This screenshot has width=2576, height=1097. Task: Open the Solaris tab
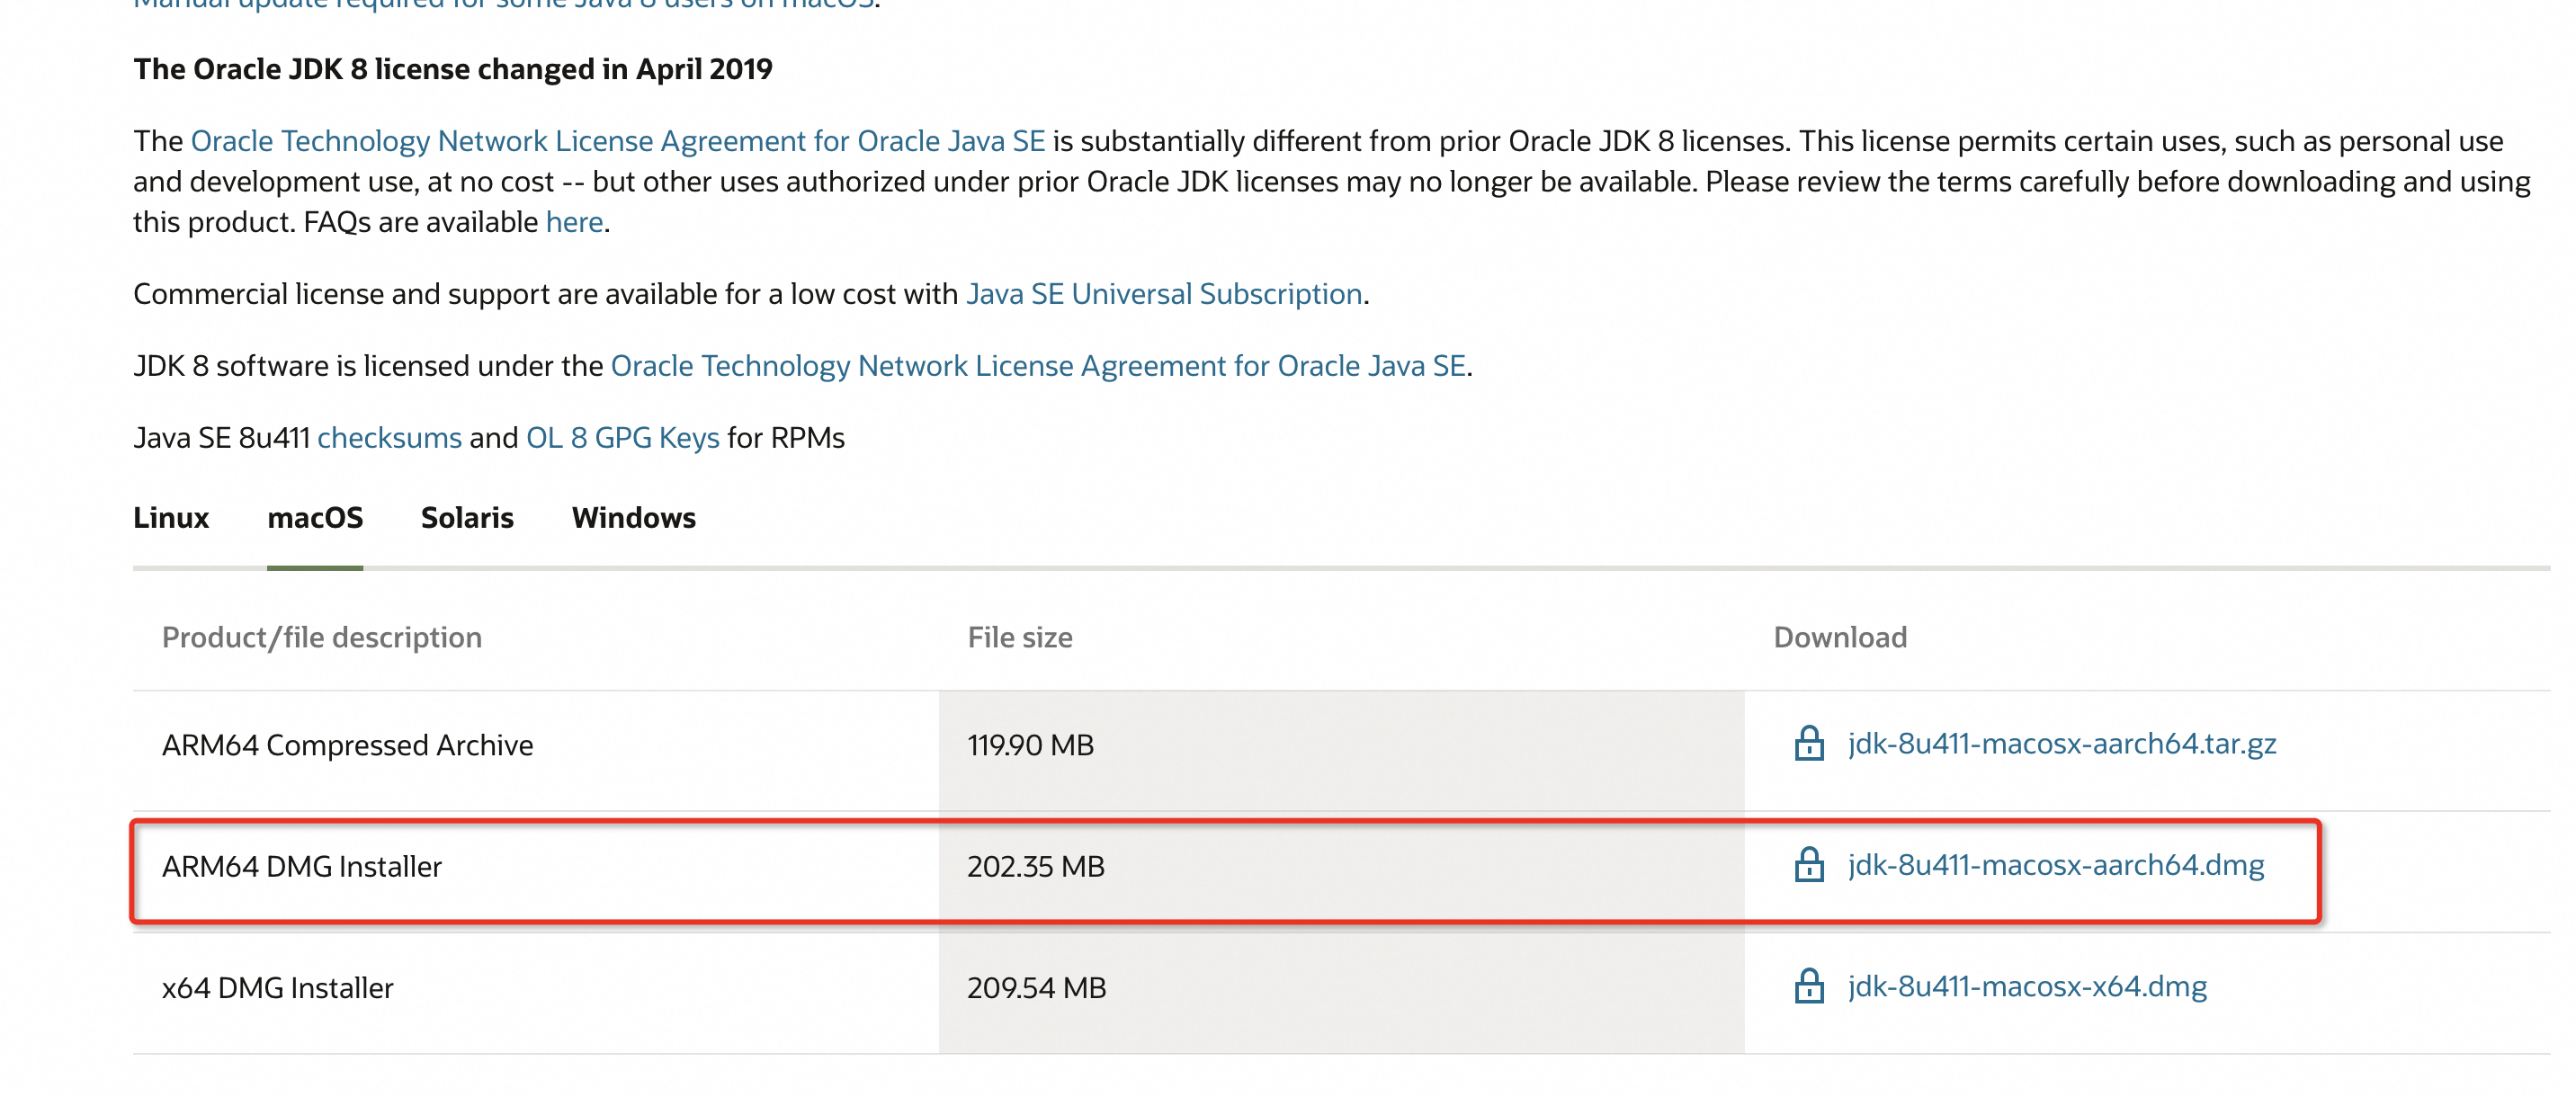(x=467, y=518)
